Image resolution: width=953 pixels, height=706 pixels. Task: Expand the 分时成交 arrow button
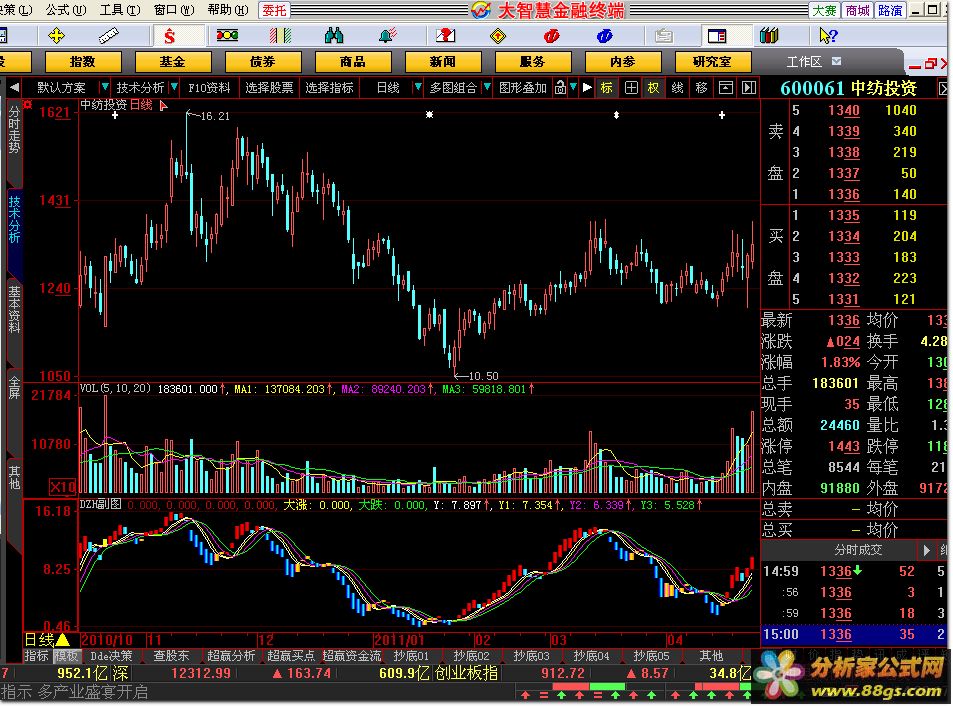926,550
